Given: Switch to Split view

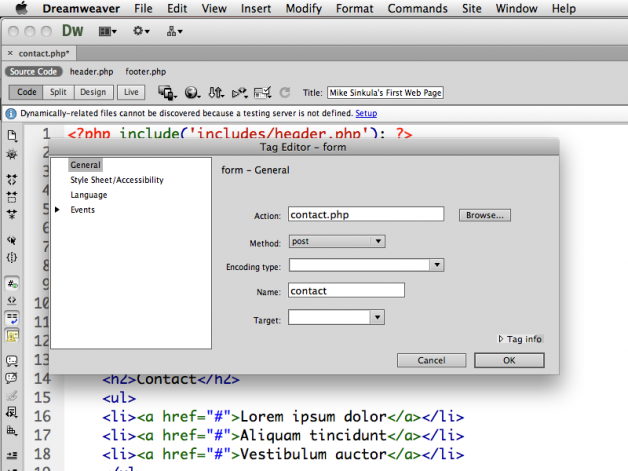Looking at the screenshot, I should 58,92.
